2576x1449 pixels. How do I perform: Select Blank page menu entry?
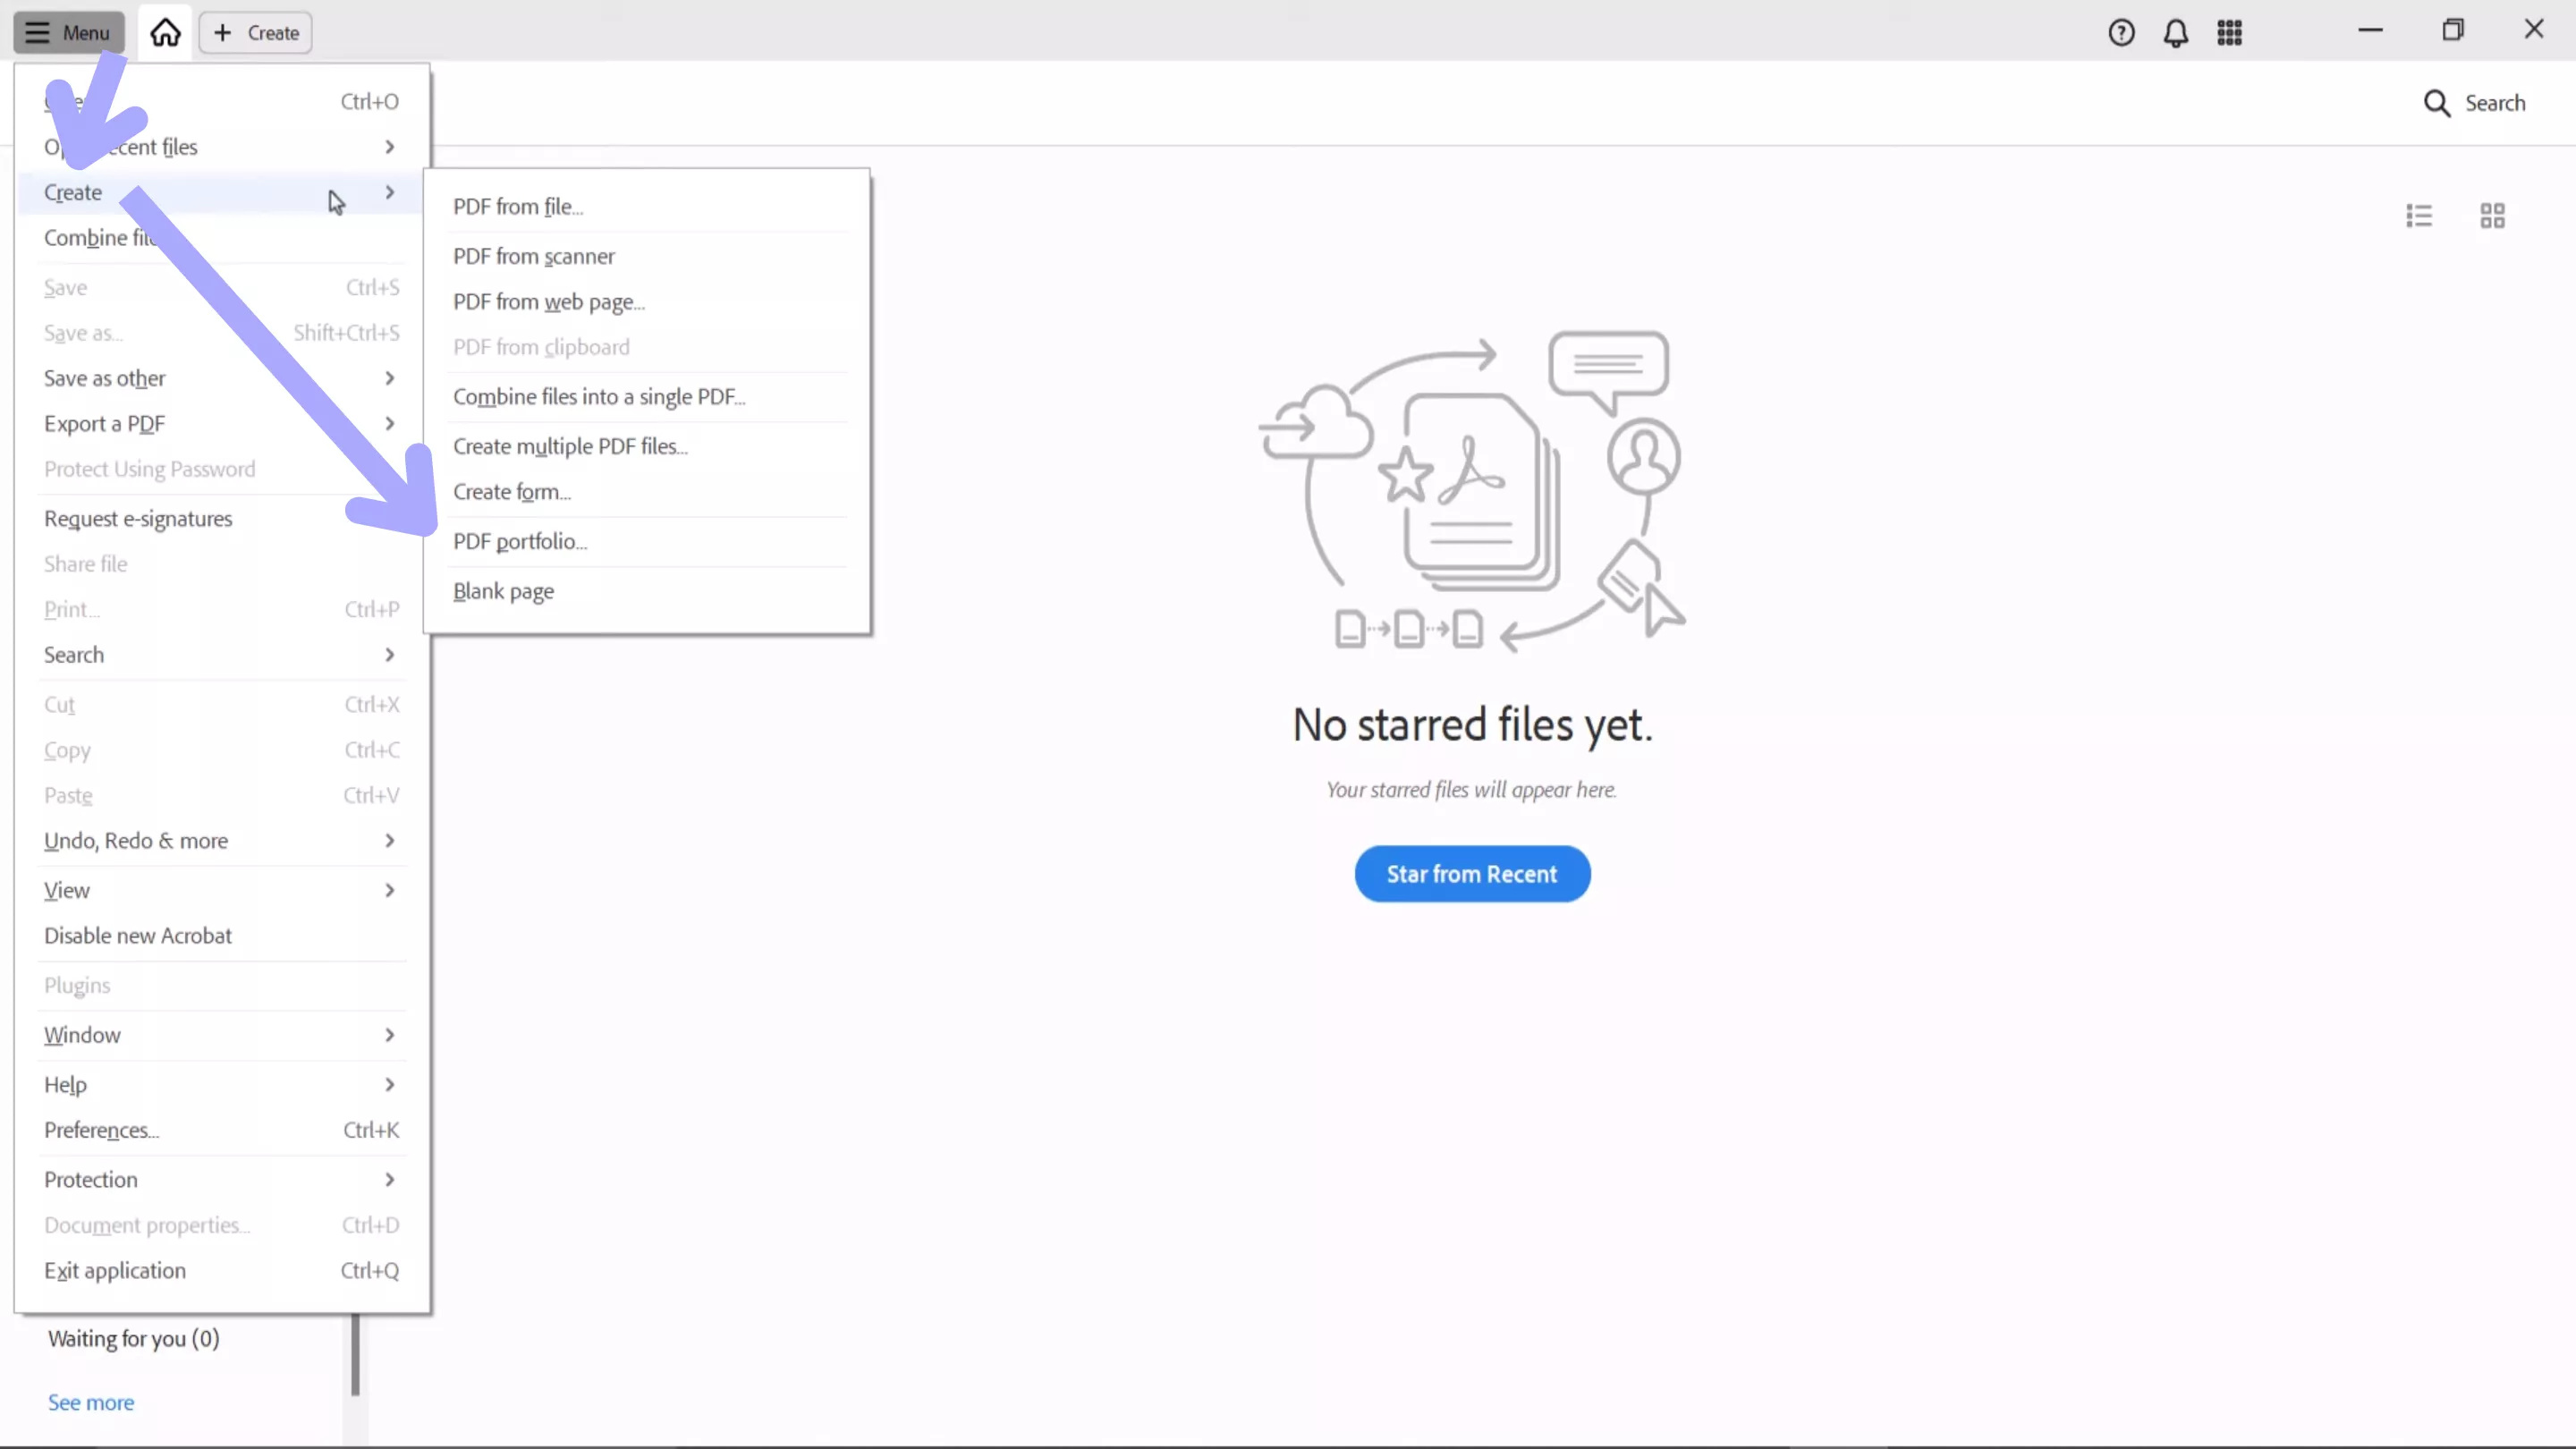pyautogui.click(x=503, y=591)
